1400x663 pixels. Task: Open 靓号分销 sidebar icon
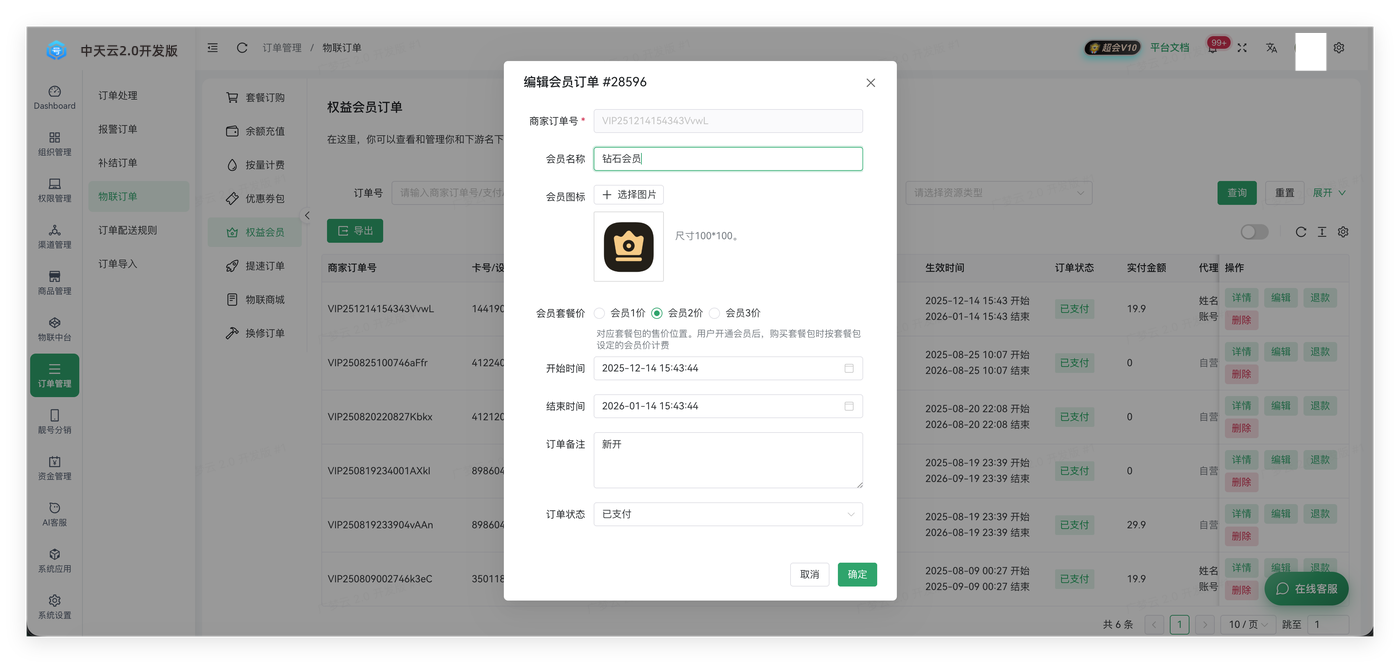54,421
